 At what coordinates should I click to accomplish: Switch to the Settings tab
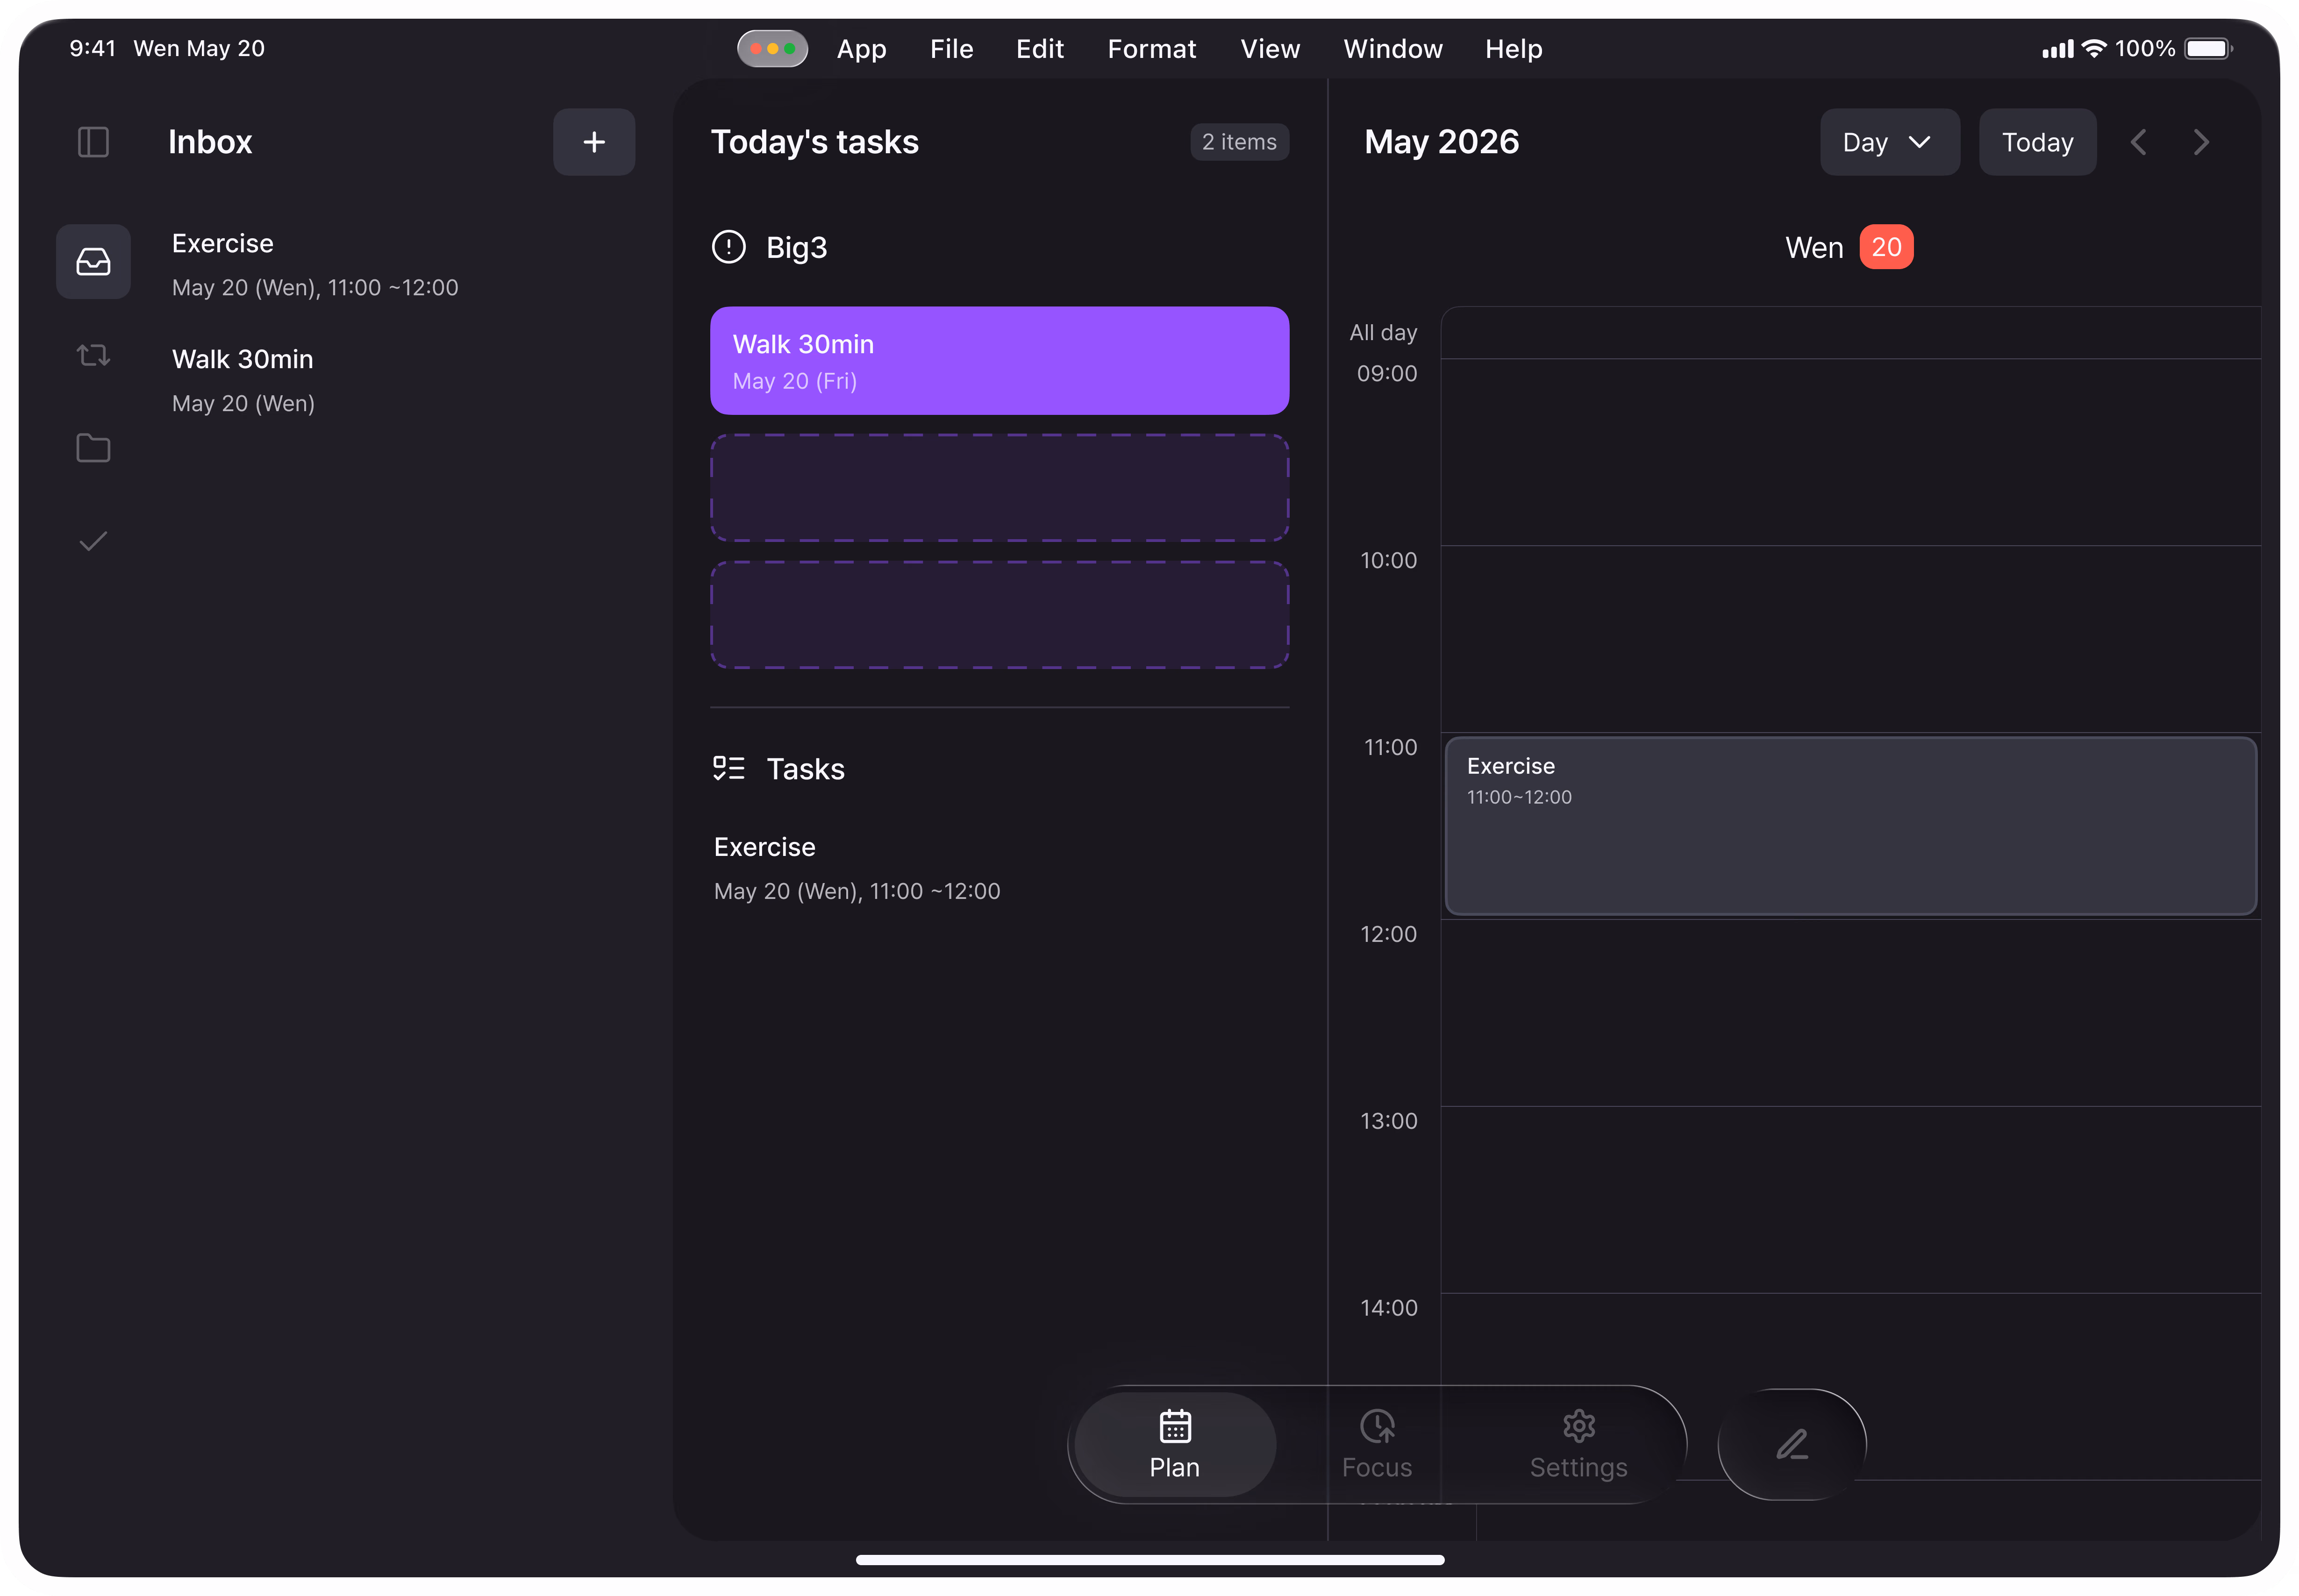pyautogui.click(x=1578, y=1445)
